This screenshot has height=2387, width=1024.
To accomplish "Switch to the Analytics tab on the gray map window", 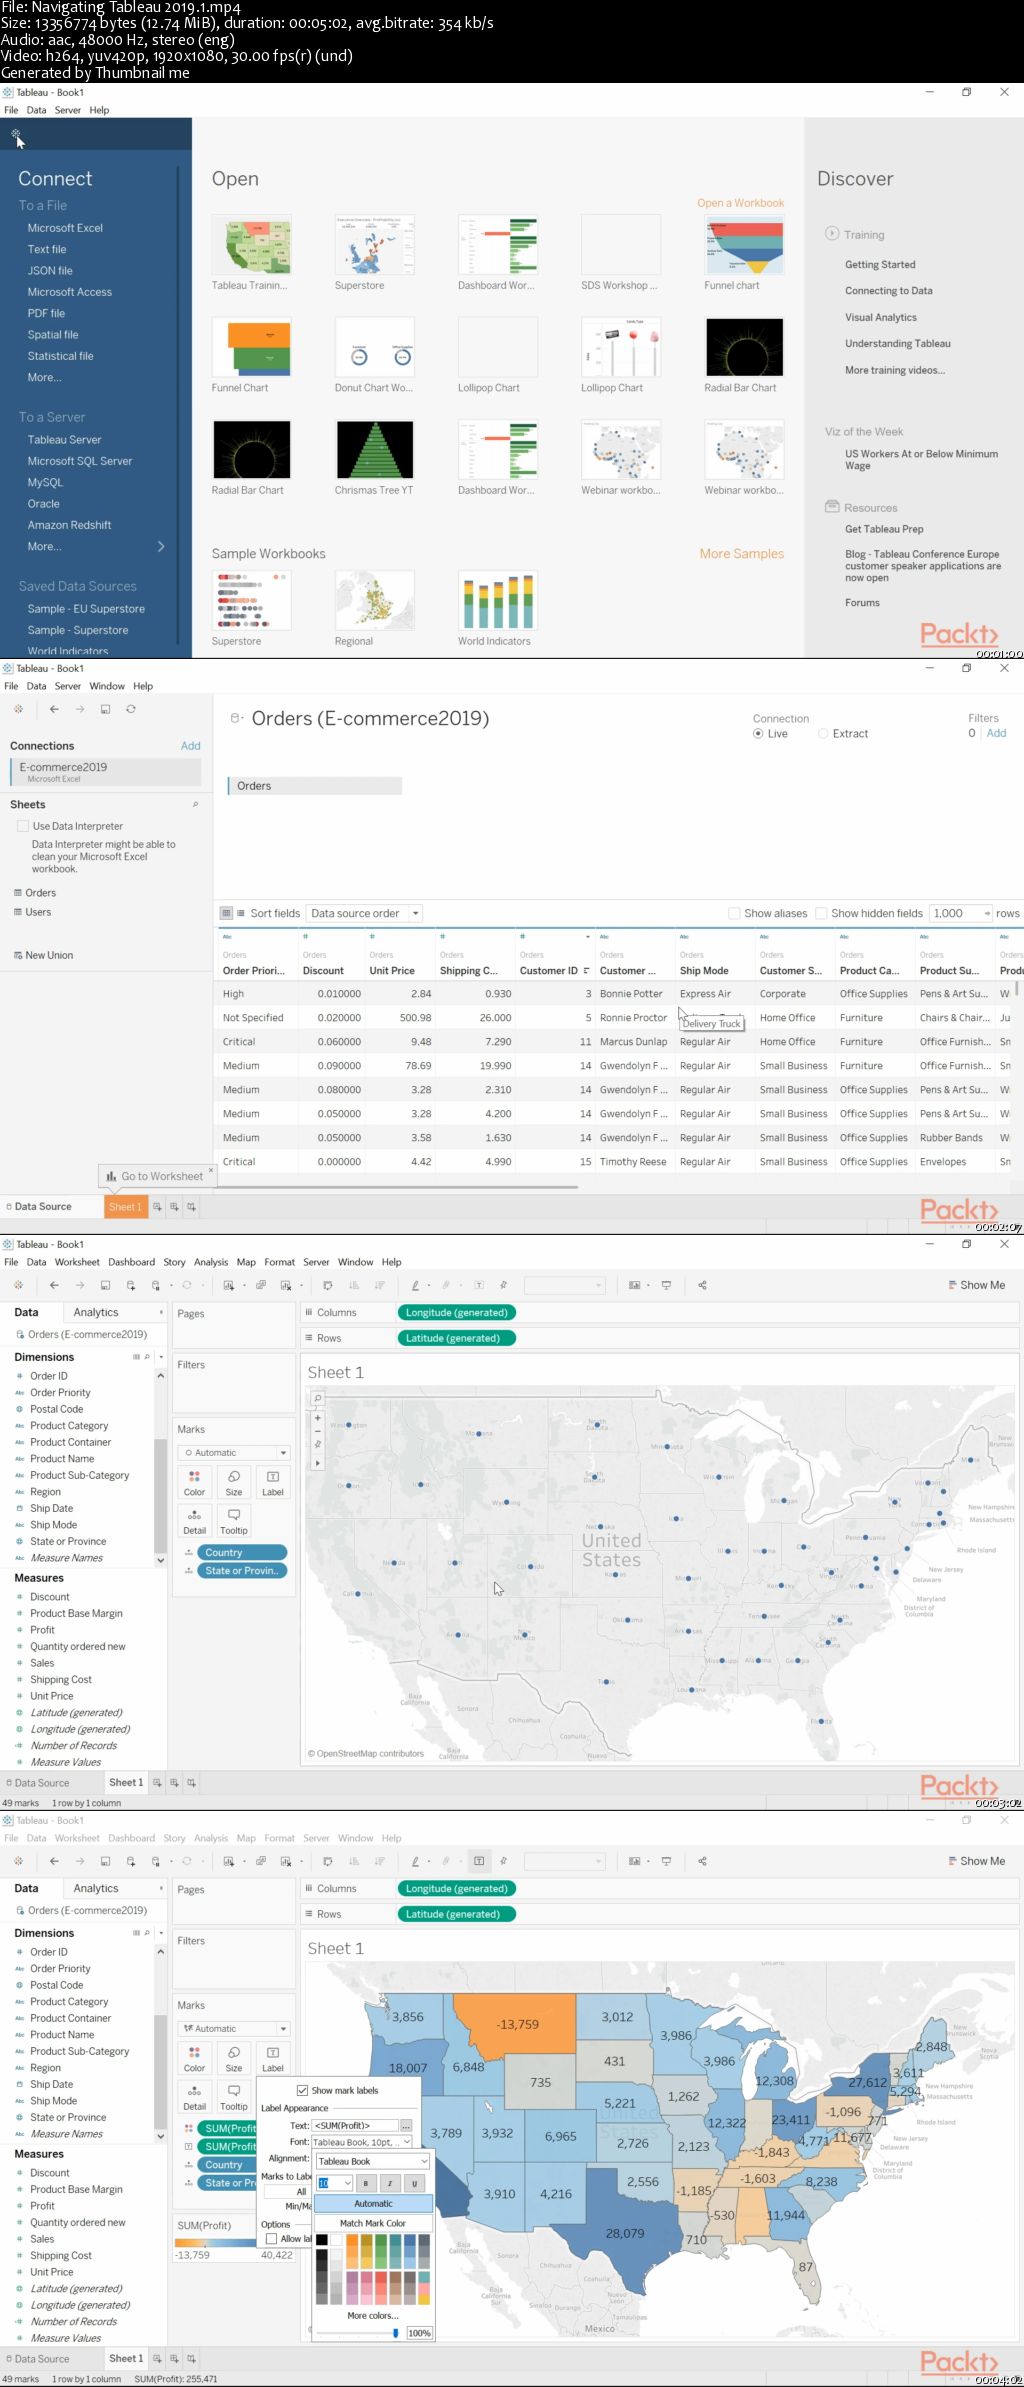I will [x=96, y=1312].
